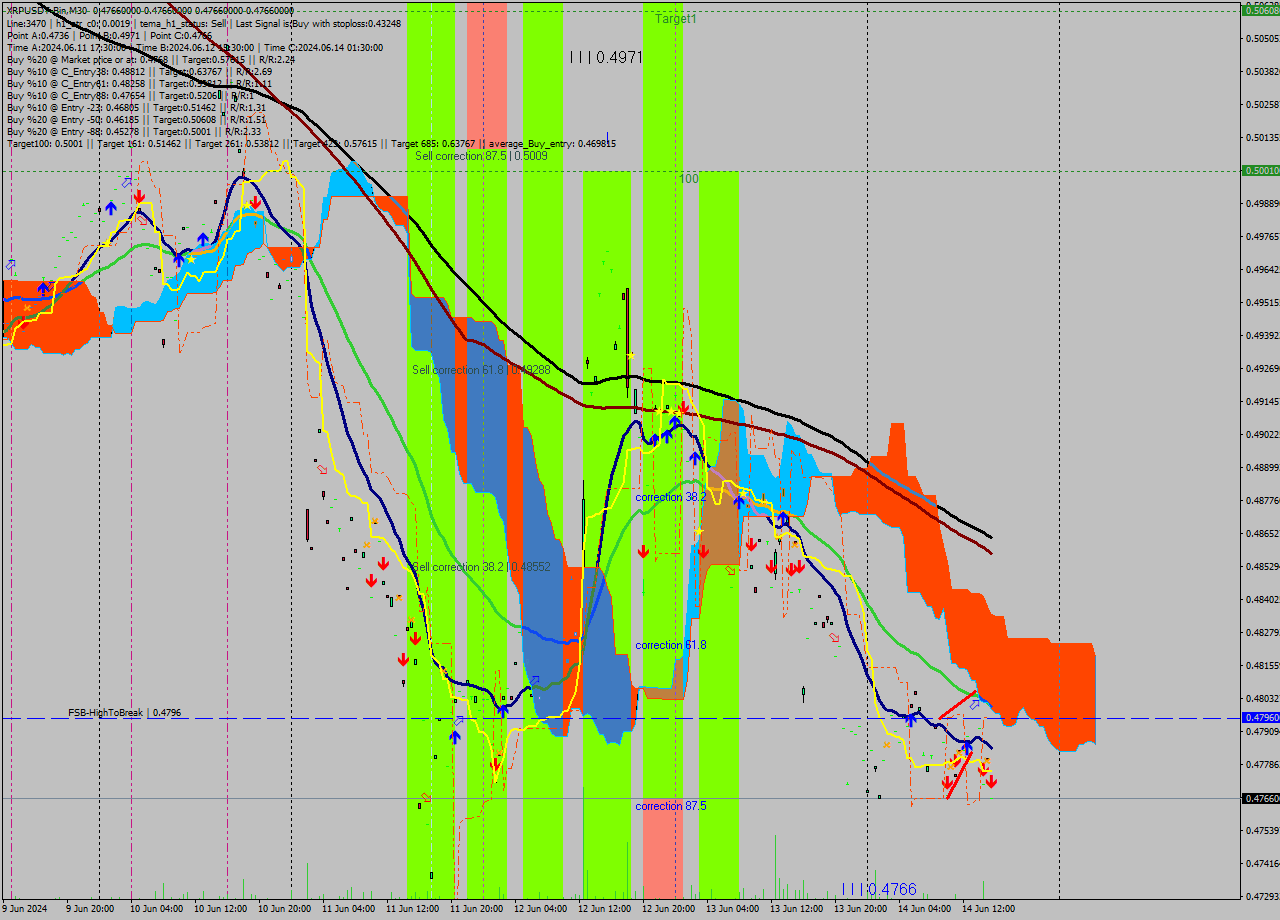The width and height of the screenshot is (1280, 920).
Task: Click 0.49888 on the price scale
Action: pos(1262,204)
